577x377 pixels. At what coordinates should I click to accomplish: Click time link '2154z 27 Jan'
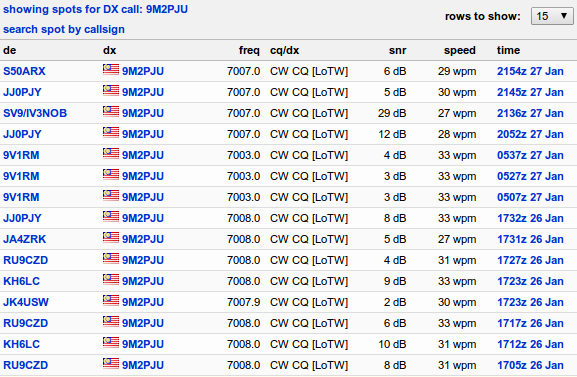point(530,71)
